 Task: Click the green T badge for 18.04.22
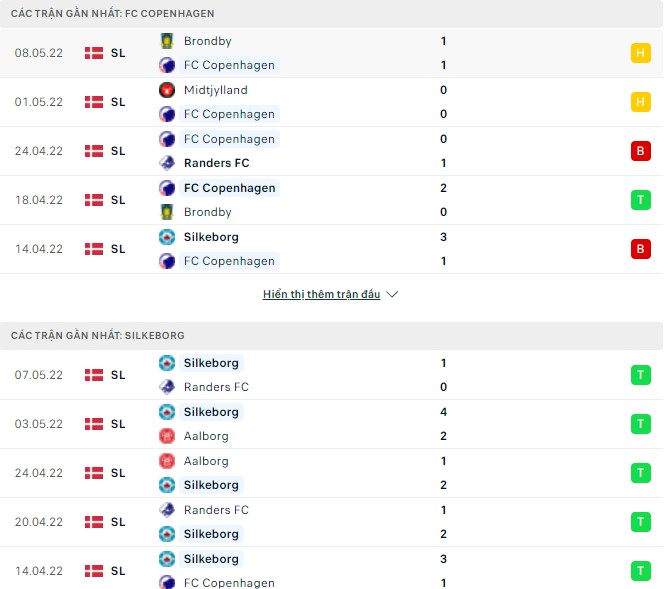coord(640,200)
